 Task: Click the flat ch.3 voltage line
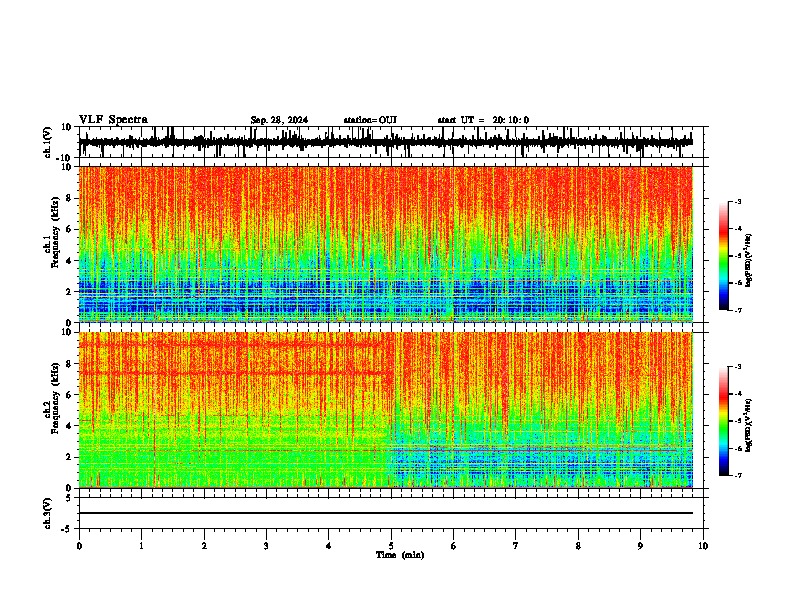[x=386, y=513]
